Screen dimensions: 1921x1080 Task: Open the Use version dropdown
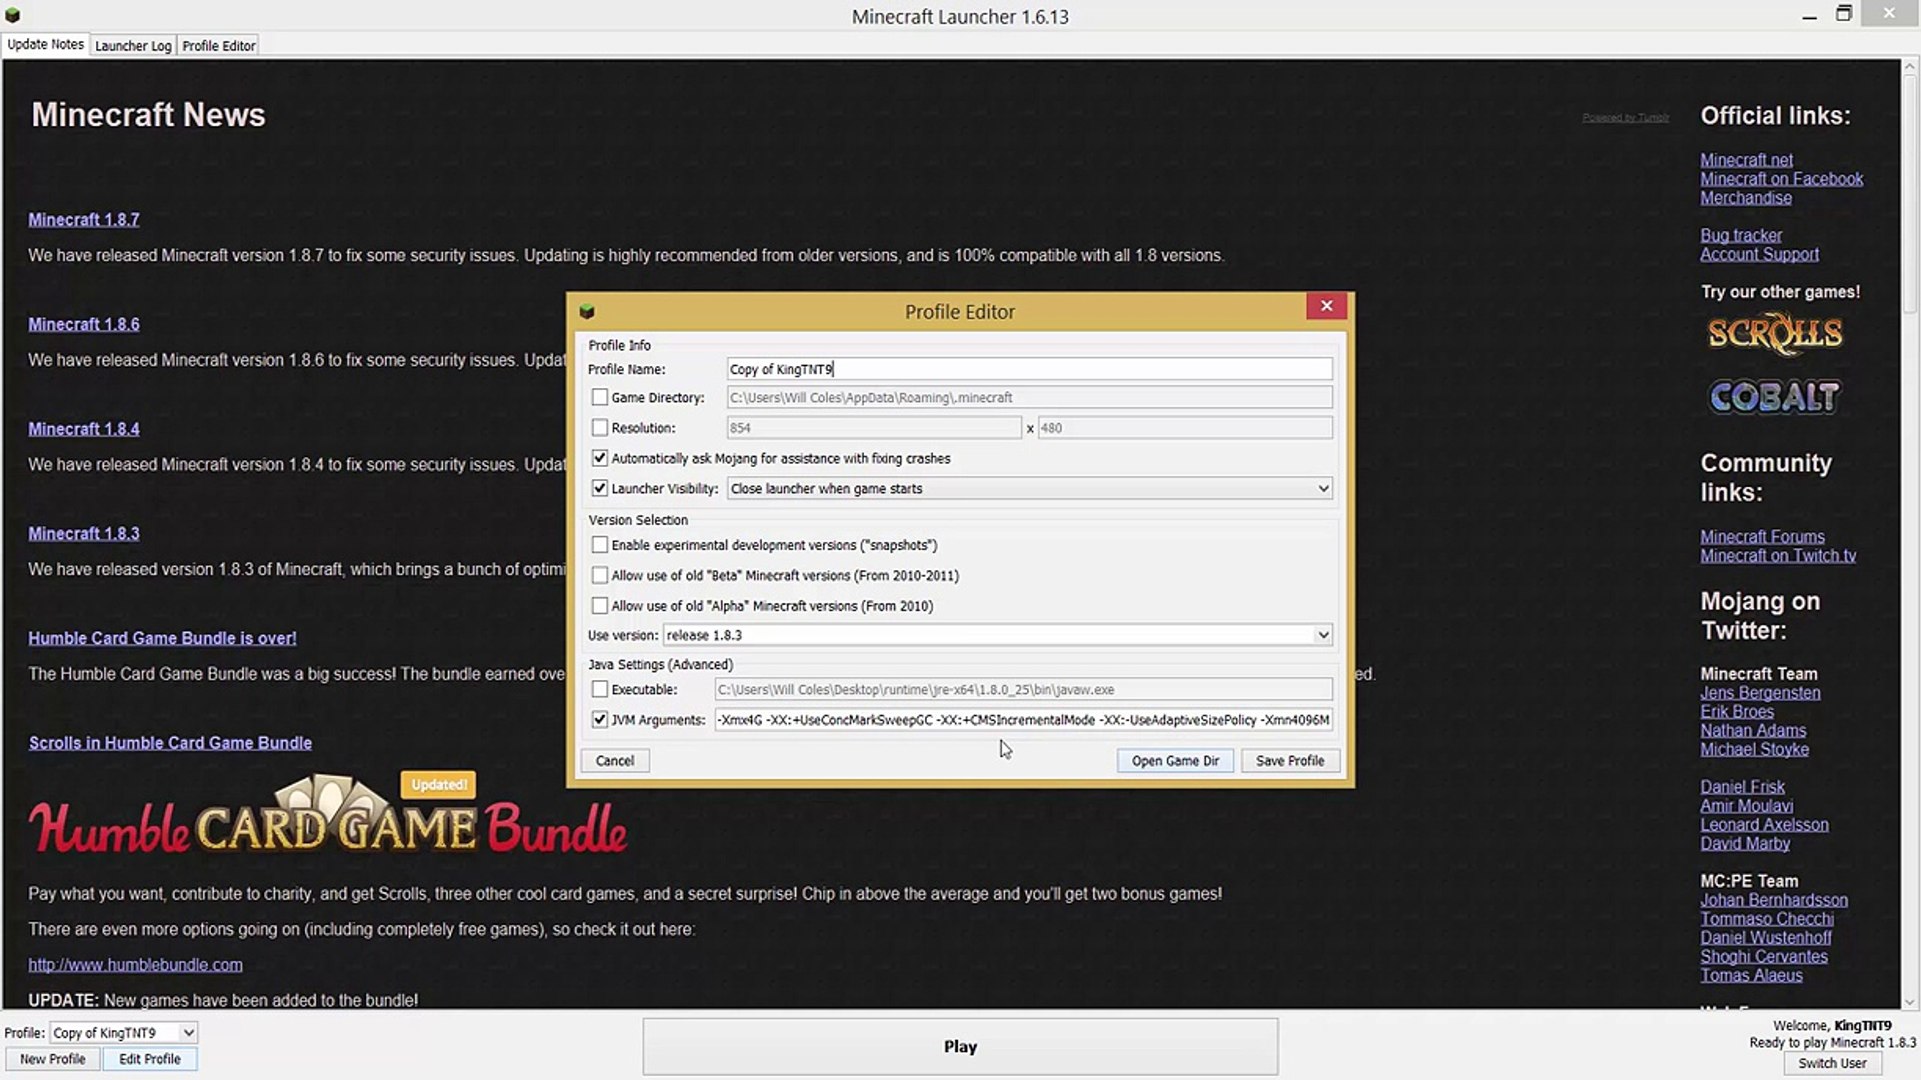pos(1322,635)
